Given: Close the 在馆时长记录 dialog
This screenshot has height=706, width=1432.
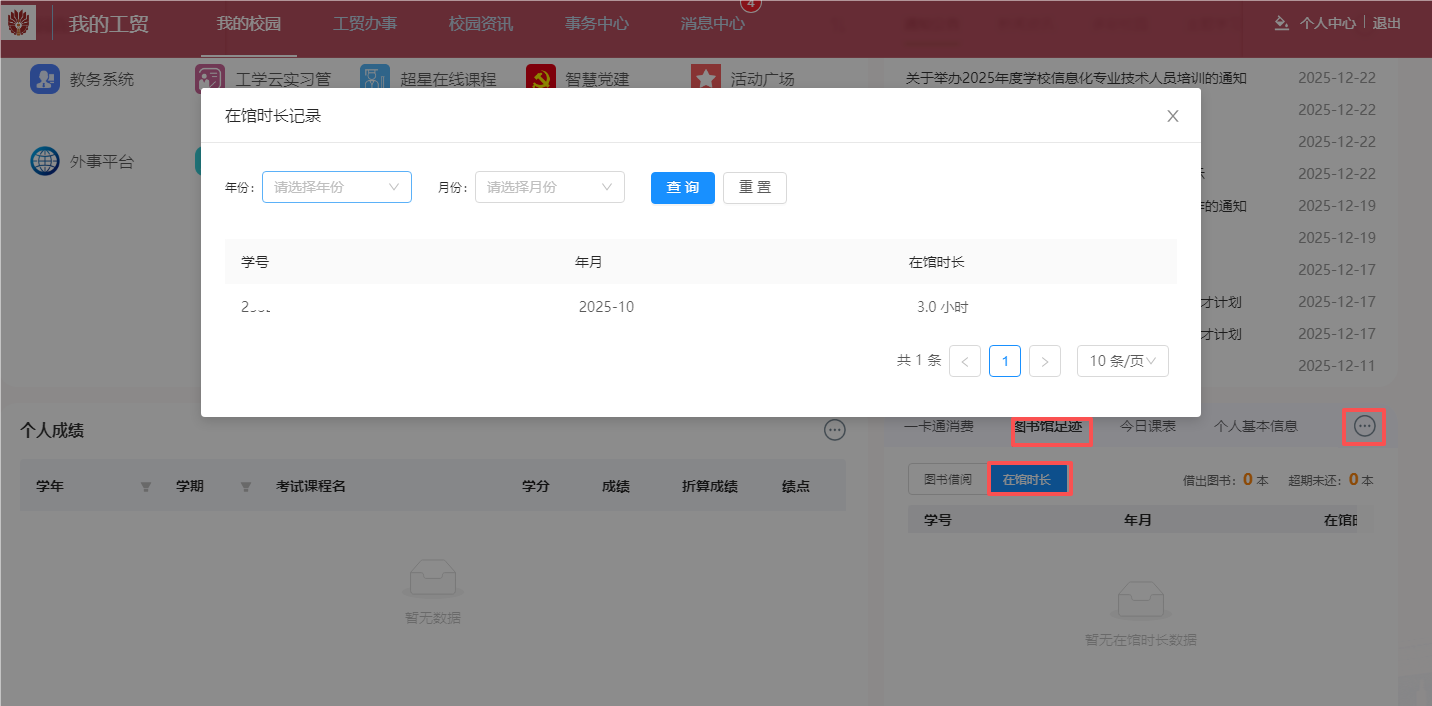Looking at the screenshot, I should click(1173, 116).
